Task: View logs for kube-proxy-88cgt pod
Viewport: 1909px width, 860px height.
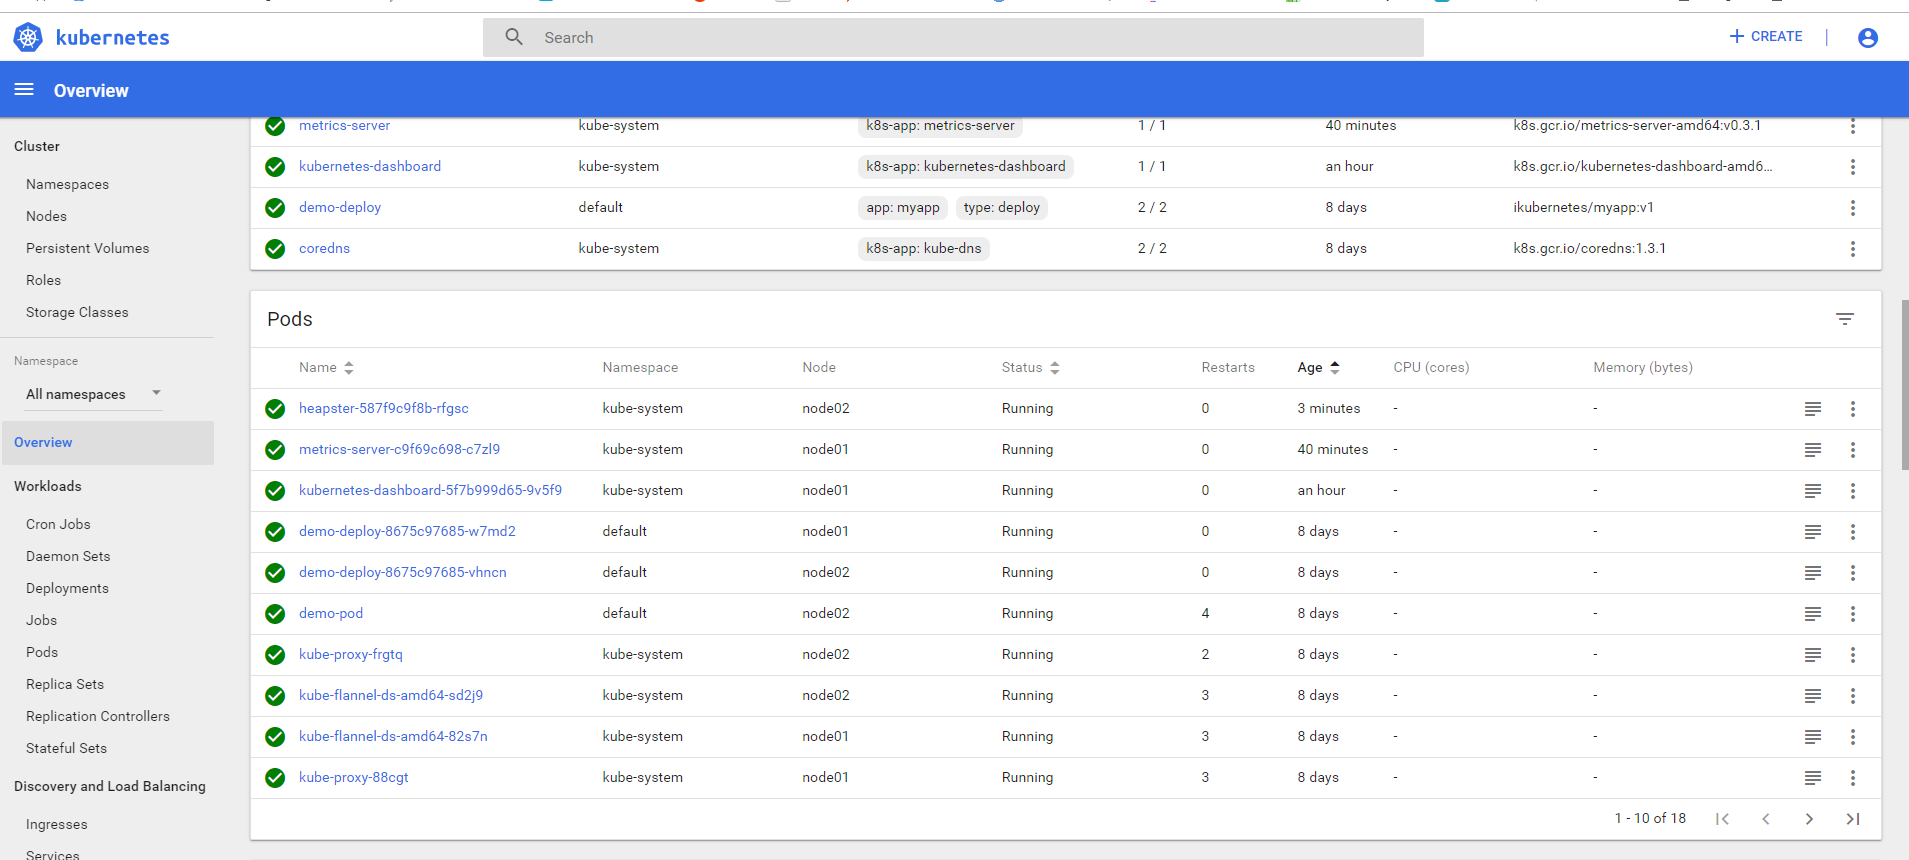Action: tap(1813, 778)
